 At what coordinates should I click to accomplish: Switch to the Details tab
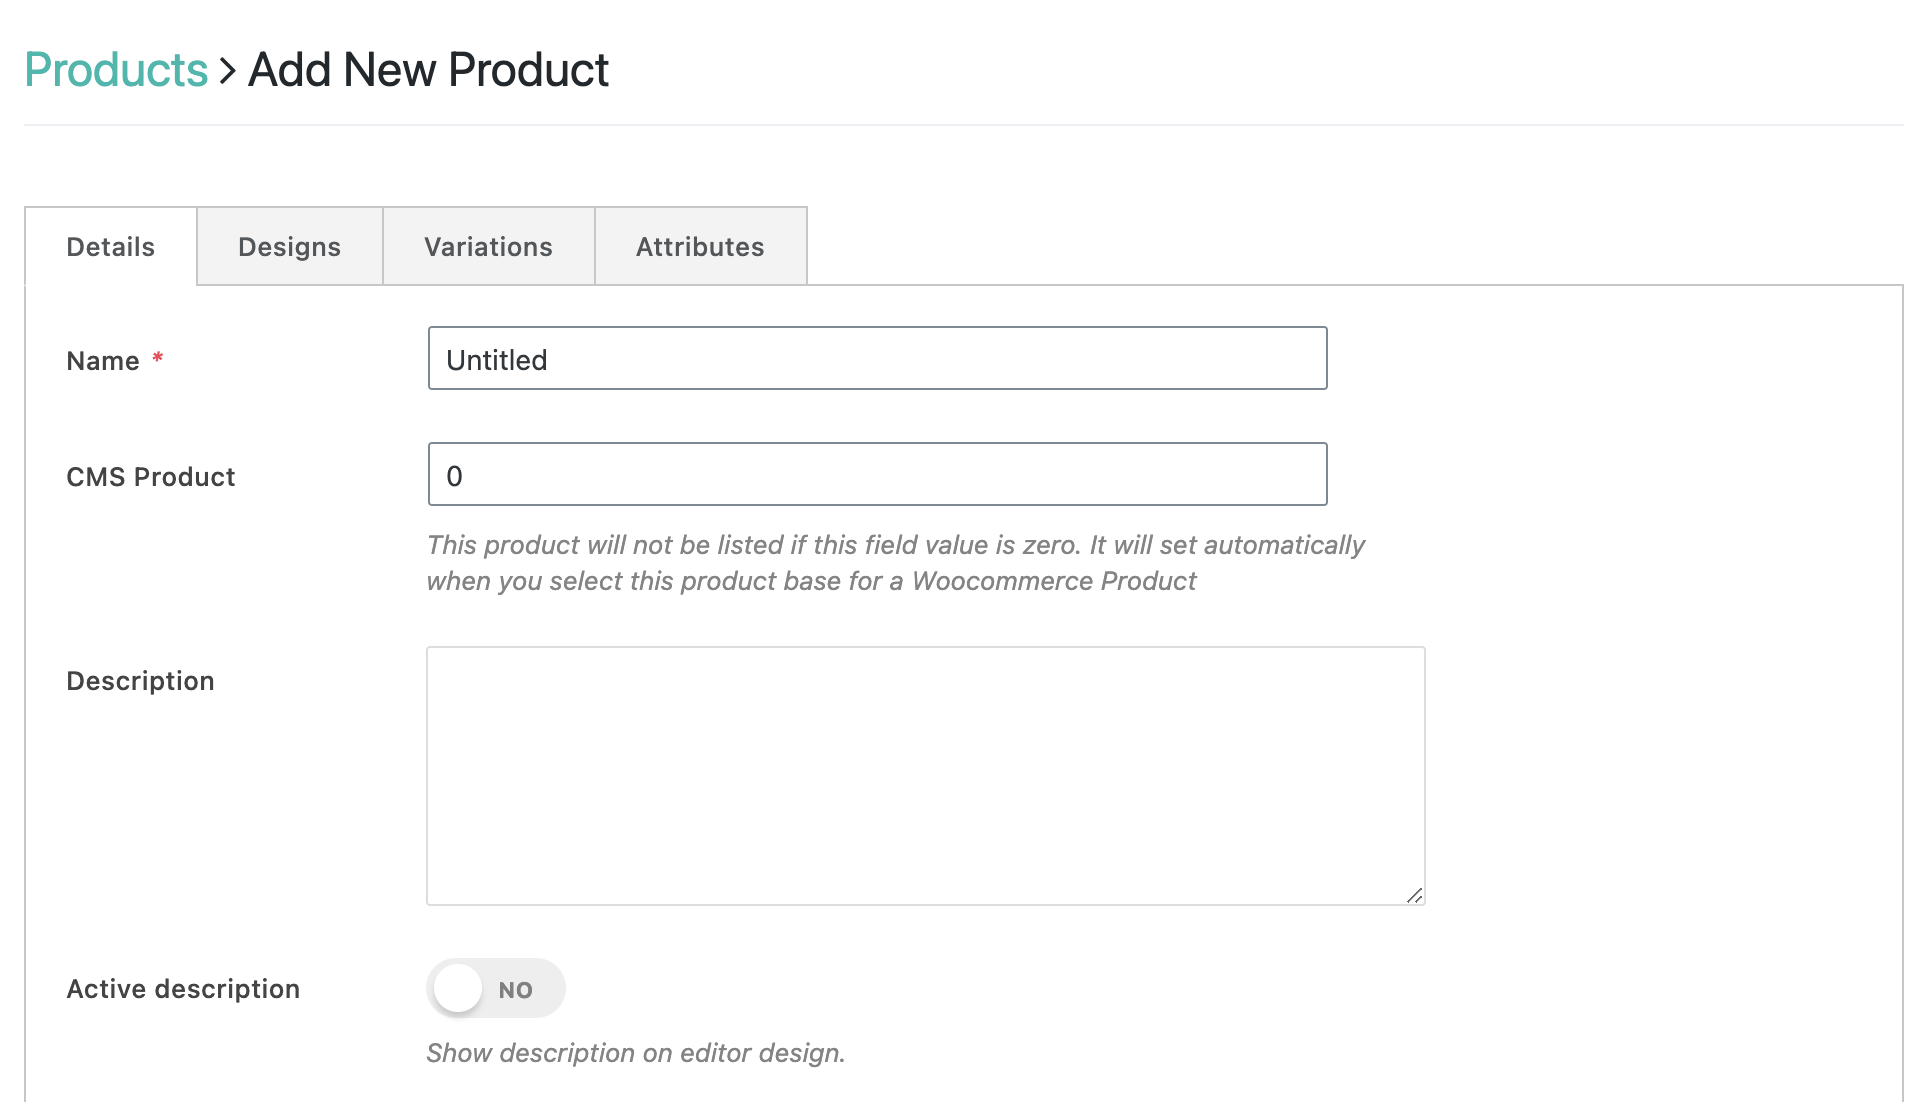tap(111, 247)
